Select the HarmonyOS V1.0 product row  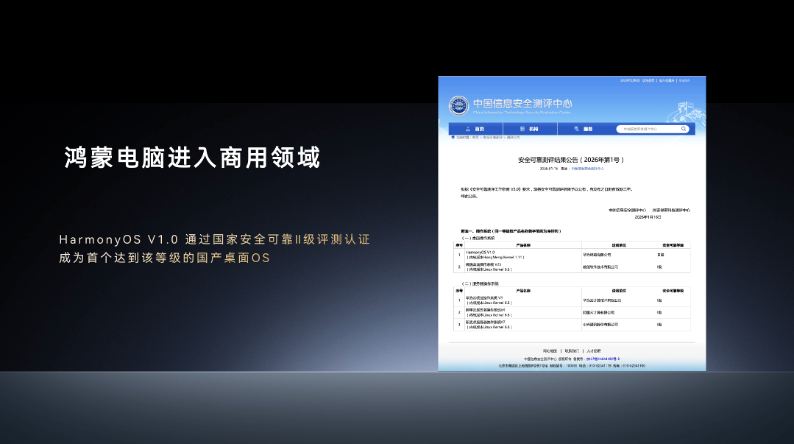coord(572,255)
